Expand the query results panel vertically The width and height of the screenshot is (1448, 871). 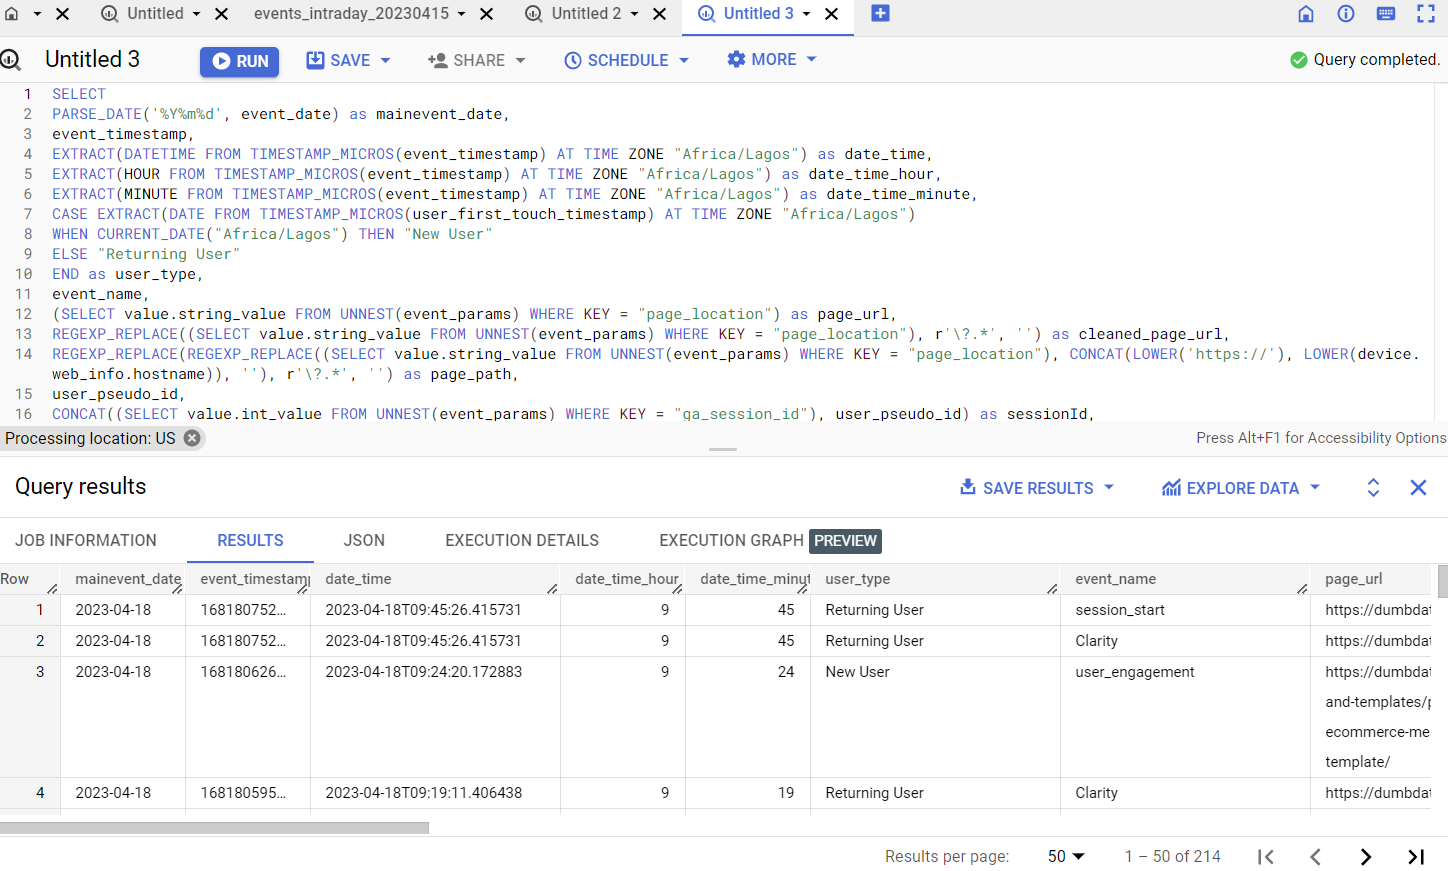(x=1373, y=488)
